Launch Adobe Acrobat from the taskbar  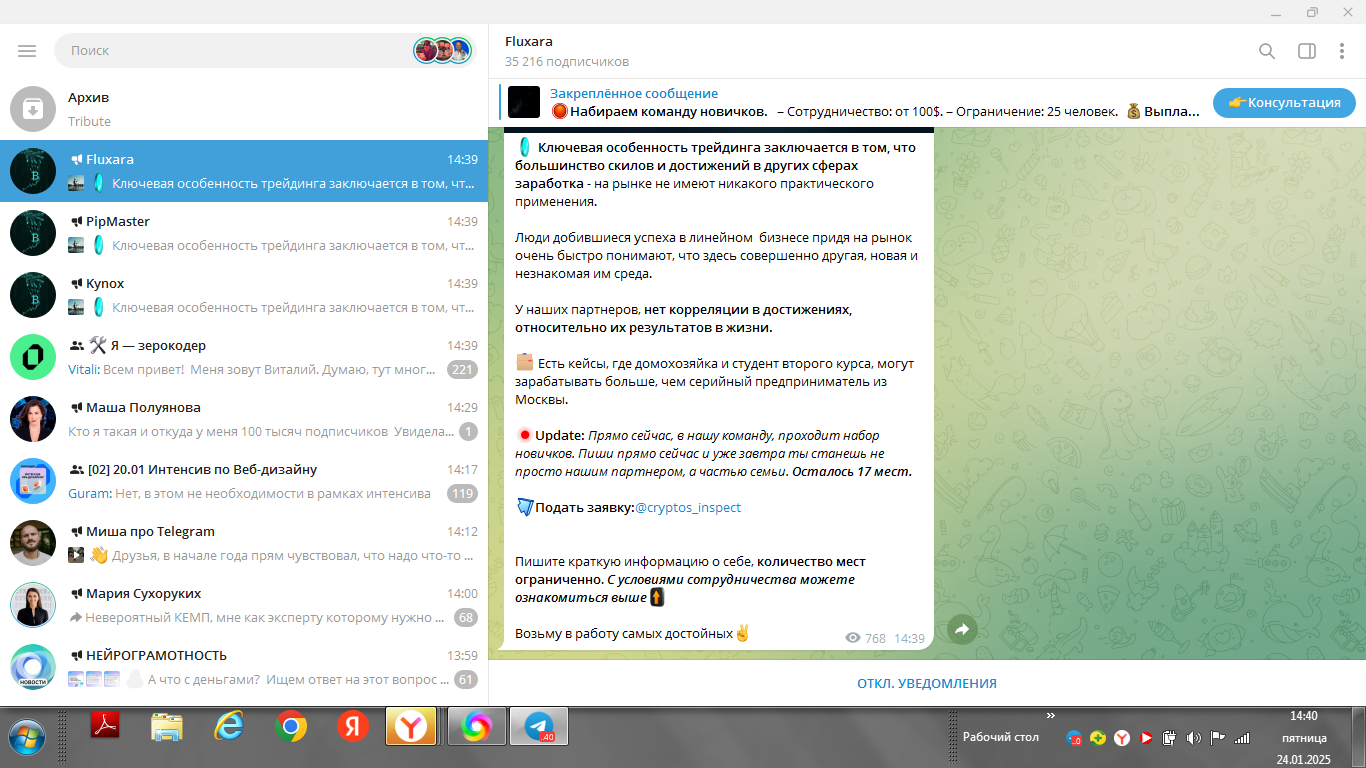(105, 725)
